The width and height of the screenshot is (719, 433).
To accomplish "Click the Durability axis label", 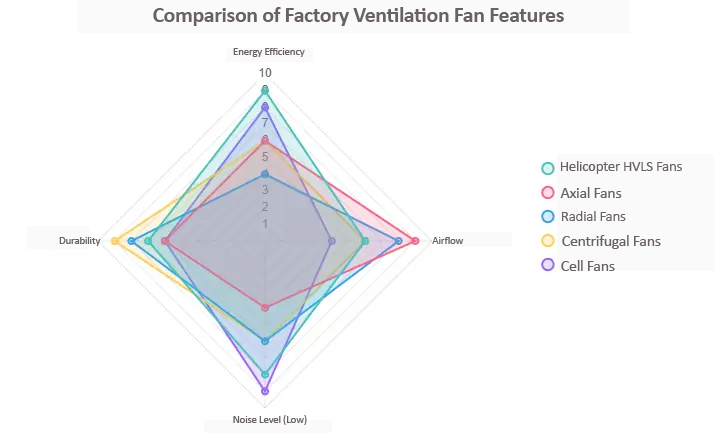I will point(78,241).
